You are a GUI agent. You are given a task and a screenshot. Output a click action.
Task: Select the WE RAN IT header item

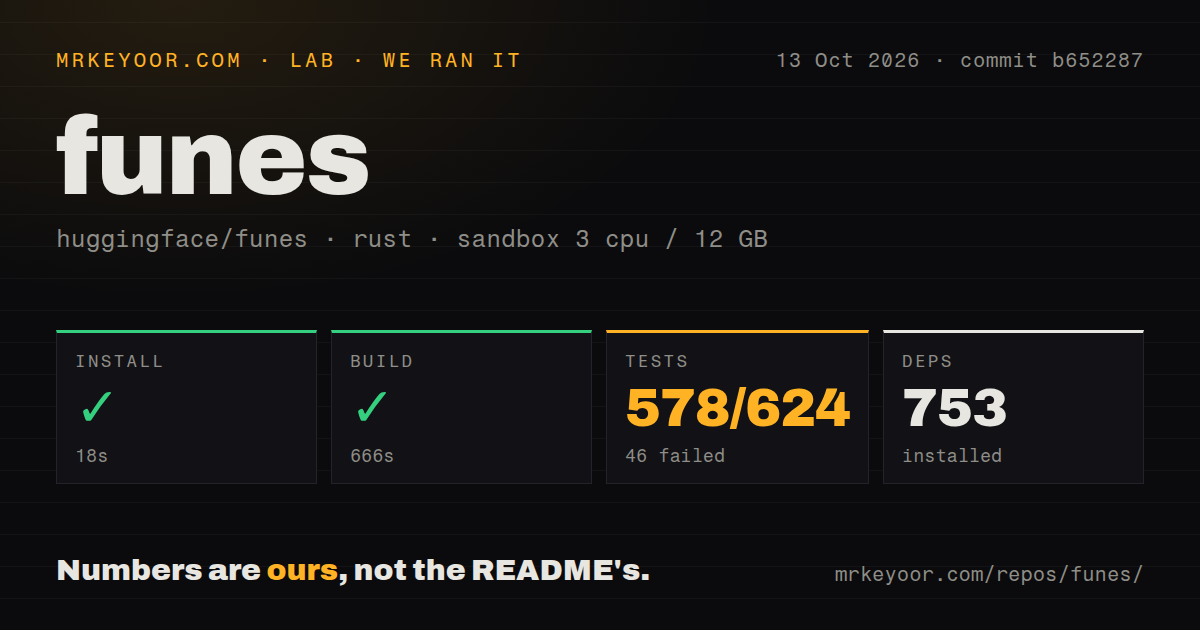tap(452, 61)
